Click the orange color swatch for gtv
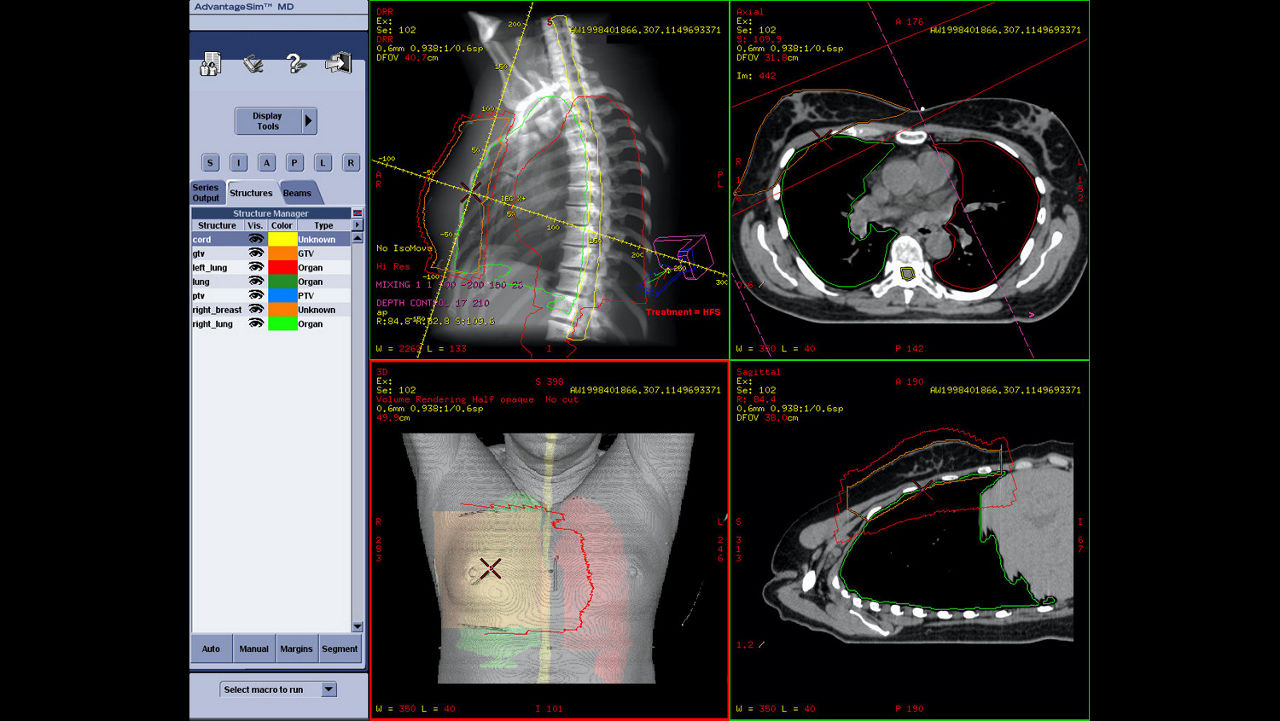Screen dimensions: 1280x721 click(282, 254)
